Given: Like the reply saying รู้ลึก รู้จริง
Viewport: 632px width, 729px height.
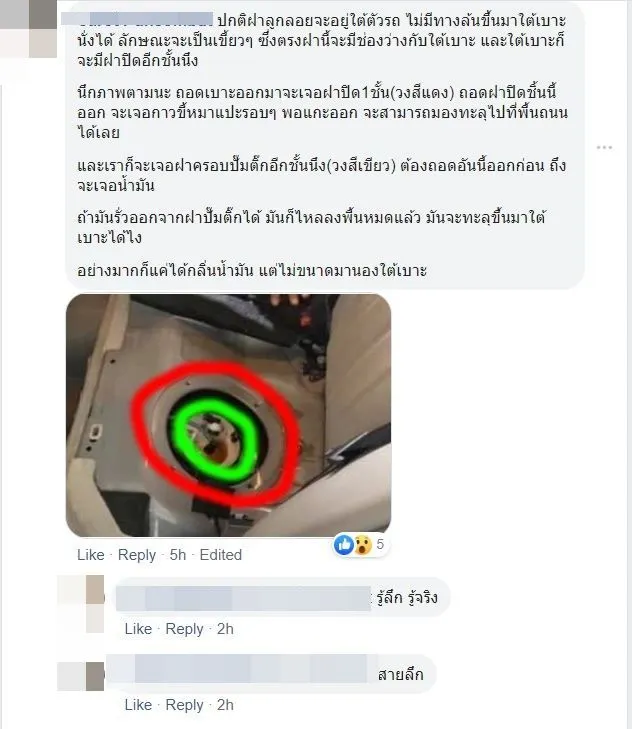Looking at the screenshot, I should click(x=138, y=629).
